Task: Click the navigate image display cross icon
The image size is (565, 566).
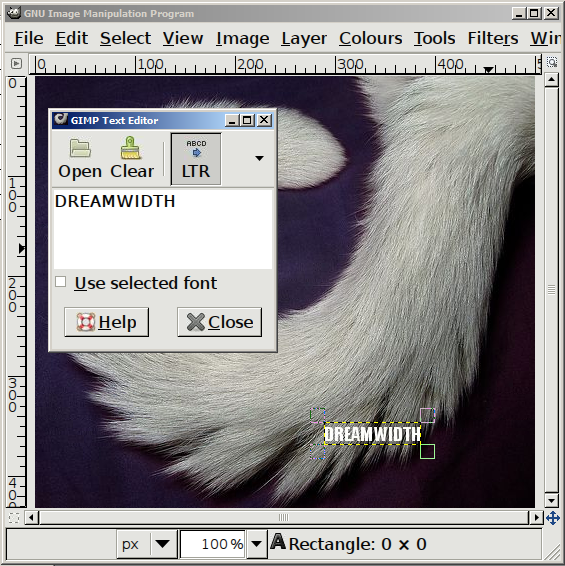Action: coord(553,518)
